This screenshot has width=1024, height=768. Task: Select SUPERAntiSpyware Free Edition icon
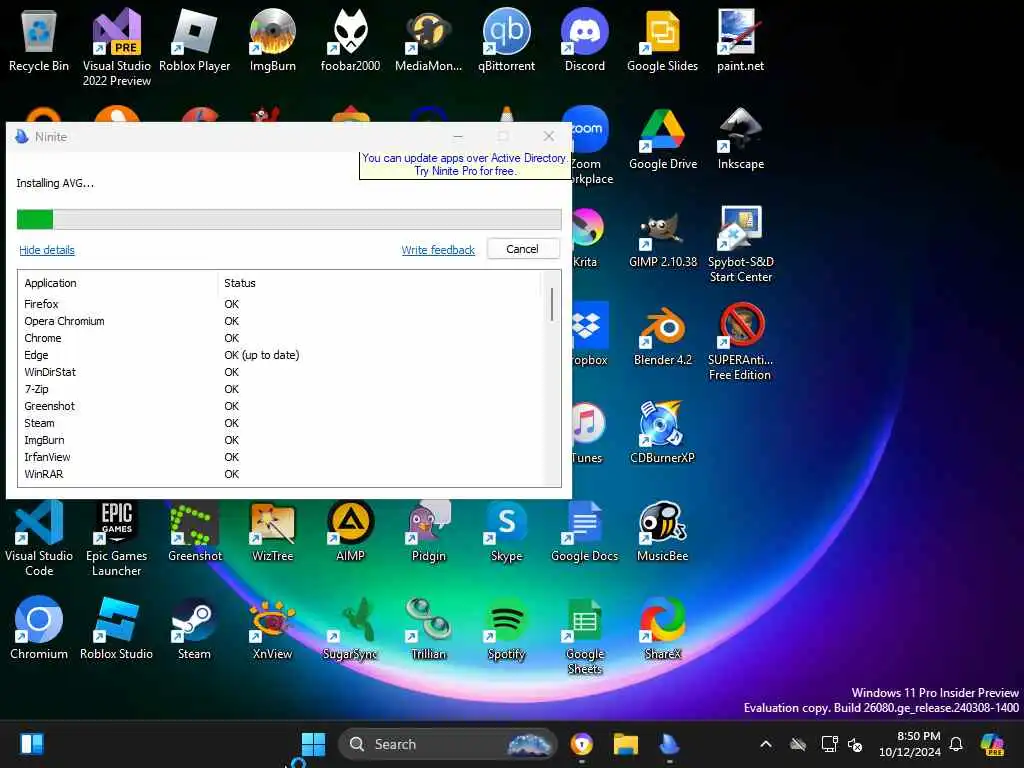coord(740,341)
